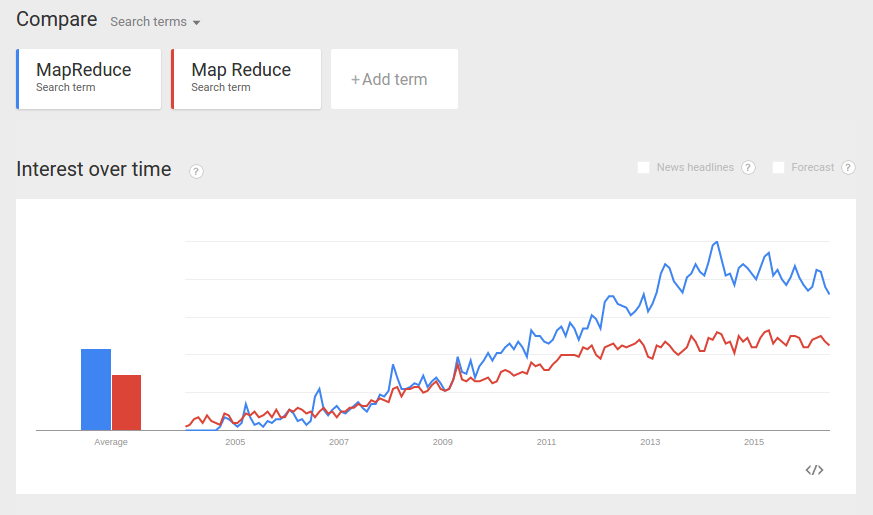Toggle the Forecast checkbox
Viewport: 873px width, 515px height.
coord(779,167)
